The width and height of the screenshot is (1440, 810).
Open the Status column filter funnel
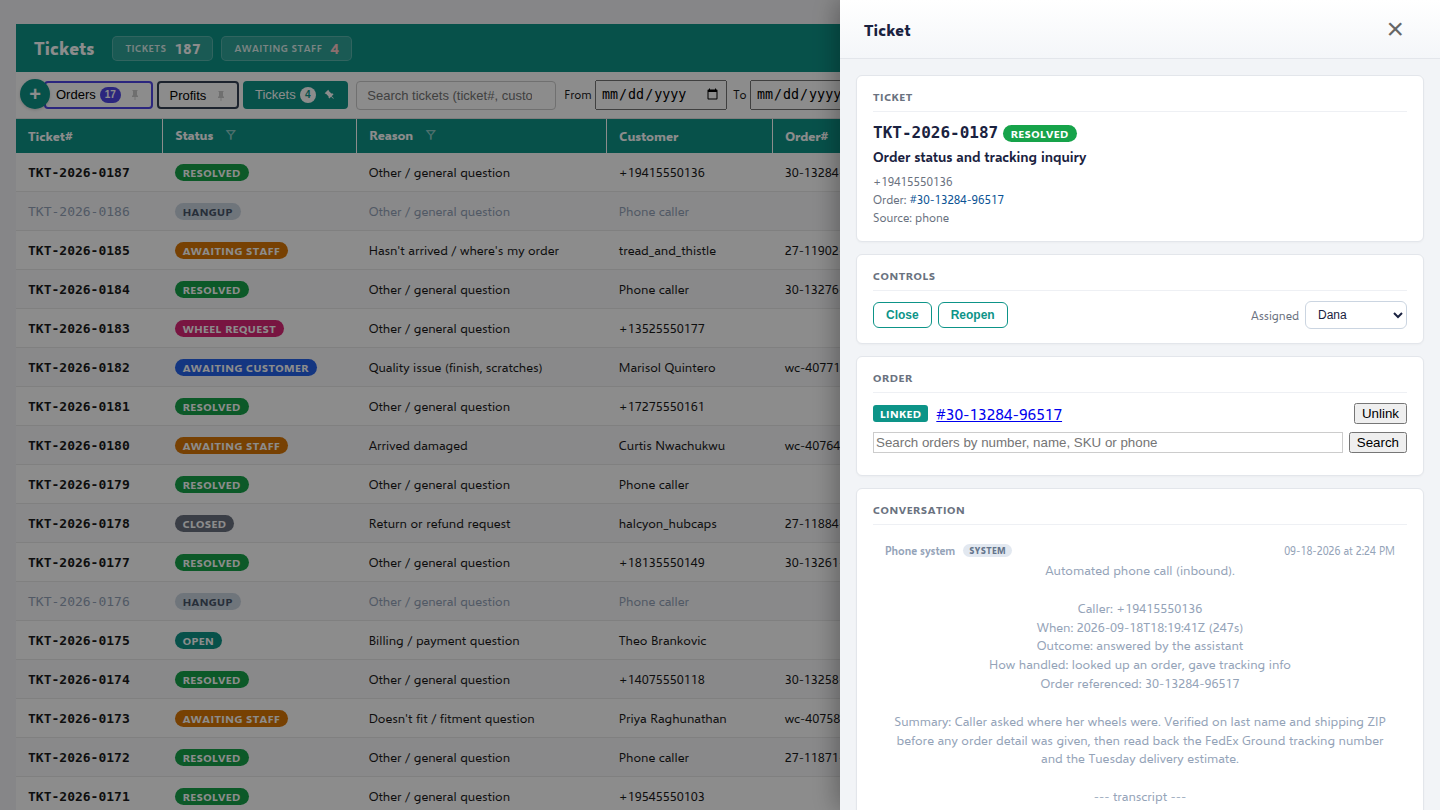click(231, 135)
